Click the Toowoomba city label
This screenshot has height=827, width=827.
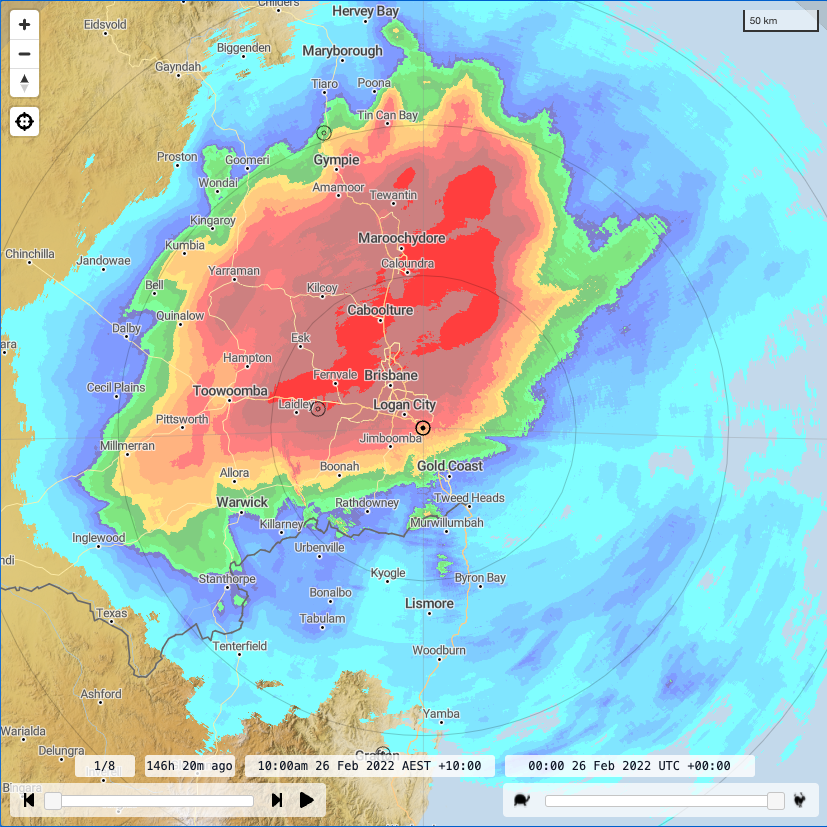230,391
